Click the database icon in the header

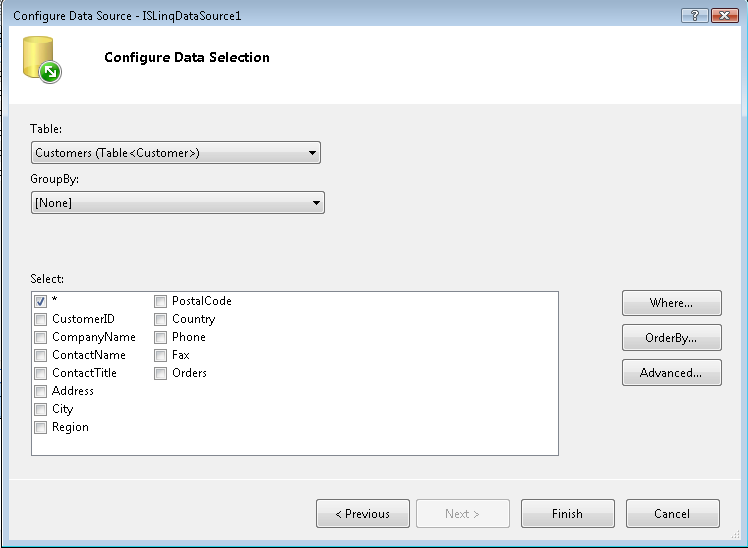pyautogui.click(x=41, y=59)
